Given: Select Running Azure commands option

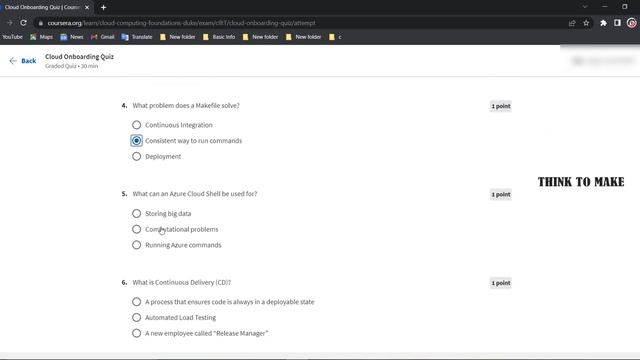Looking at the screenshot, I should point(136,245).
